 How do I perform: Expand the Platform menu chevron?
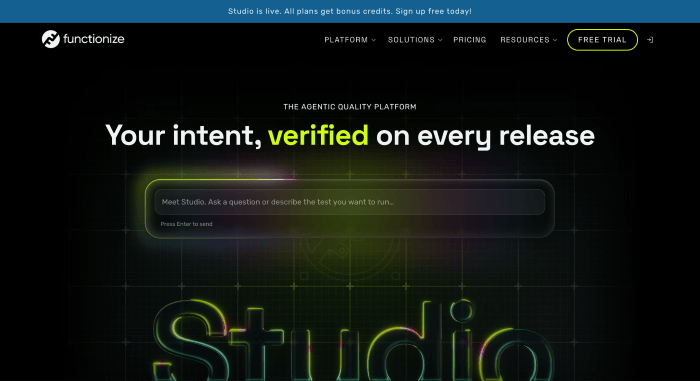pos(374,40)
